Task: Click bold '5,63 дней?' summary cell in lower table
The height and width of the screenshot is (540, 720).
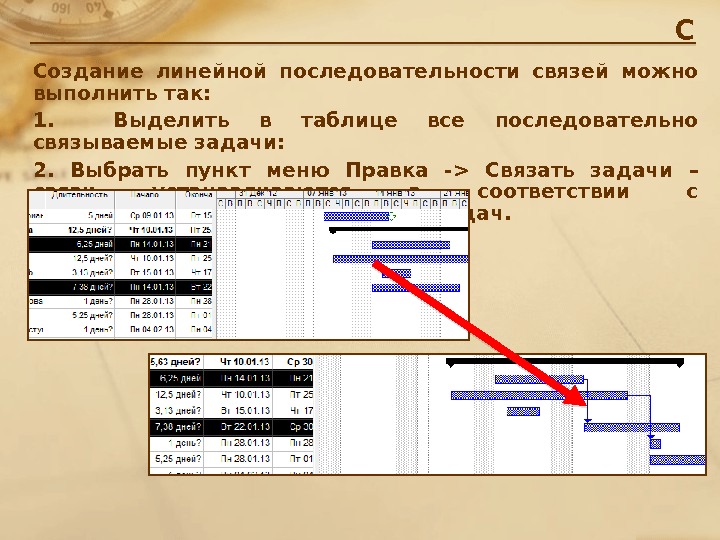Action: point(176,362)
